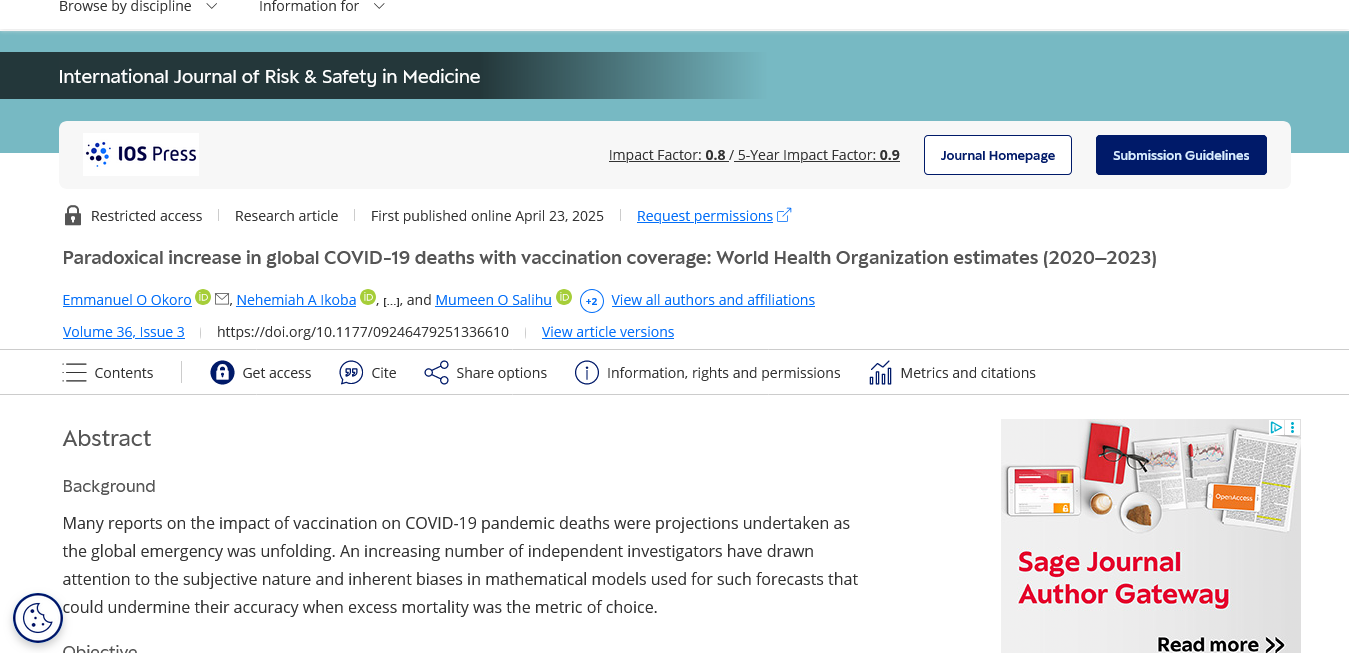1349x653 pixels.
Task: Click View all authors and affiliations
Action: [713, 300]
